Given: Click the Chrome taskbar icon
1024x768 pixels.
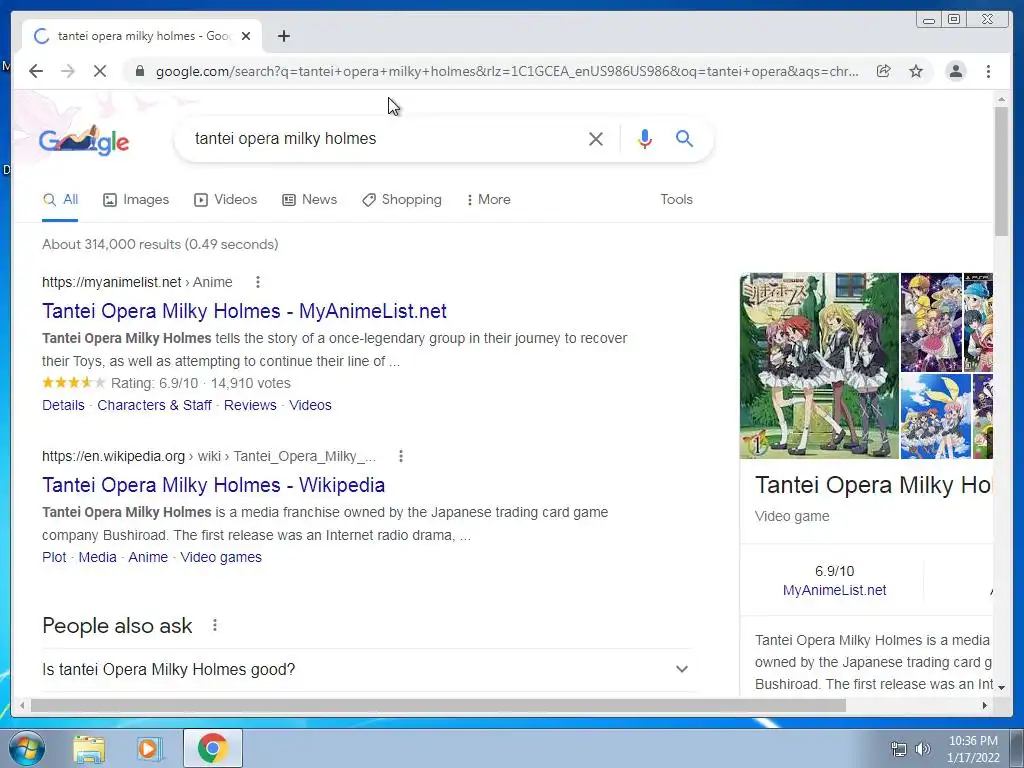Looking at the screenshot, I should (213, 748).
